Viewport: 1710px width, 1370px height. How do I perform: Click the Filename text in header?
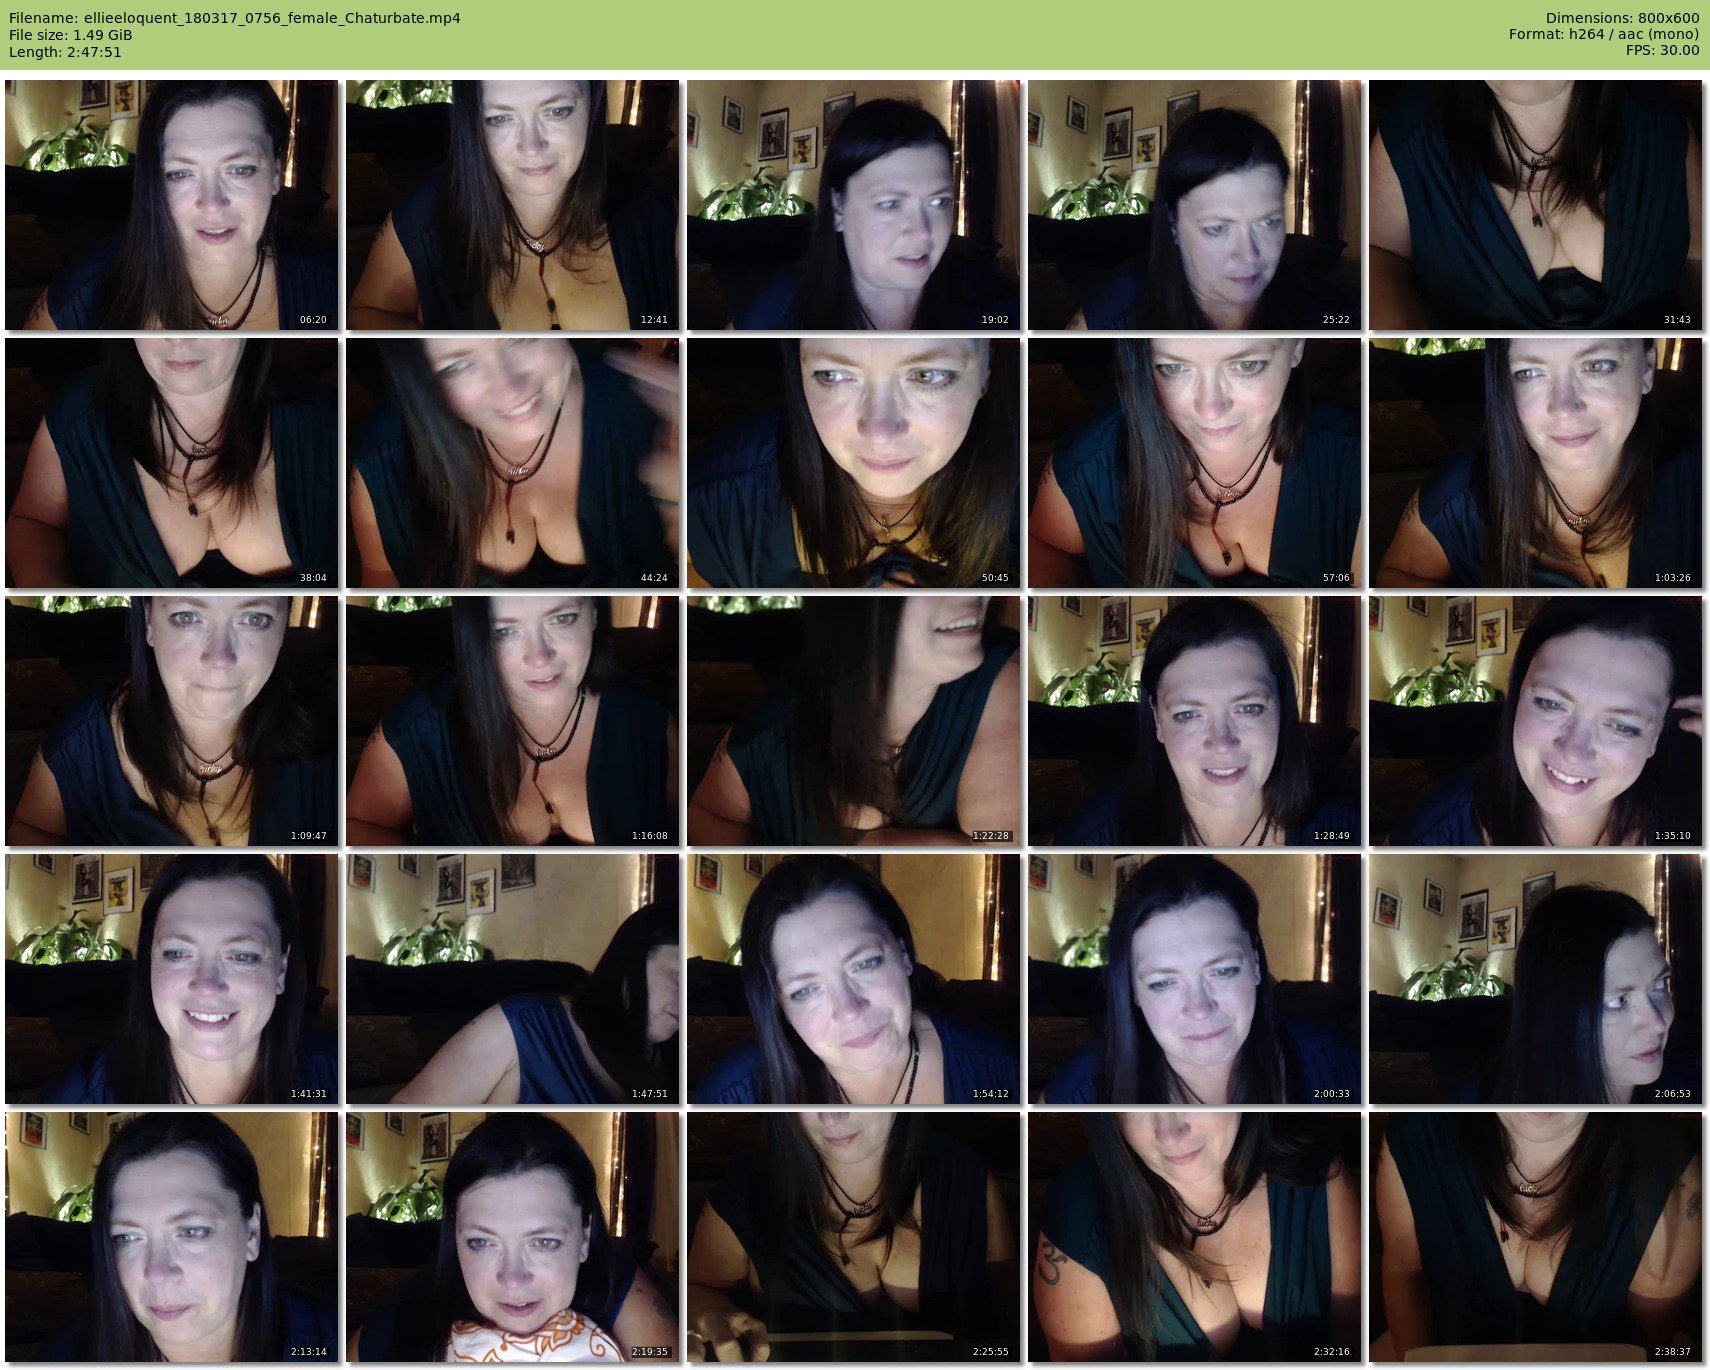coord(234,18)
